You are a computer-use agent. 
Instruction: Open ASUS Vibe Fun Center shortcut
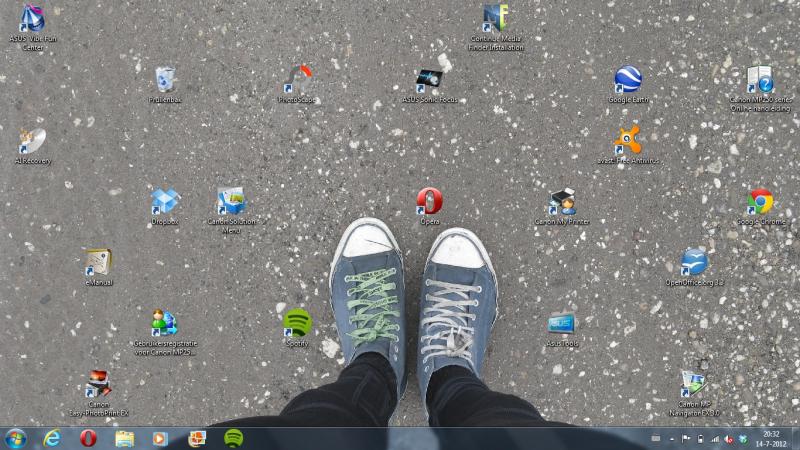[x=33, y=27]
